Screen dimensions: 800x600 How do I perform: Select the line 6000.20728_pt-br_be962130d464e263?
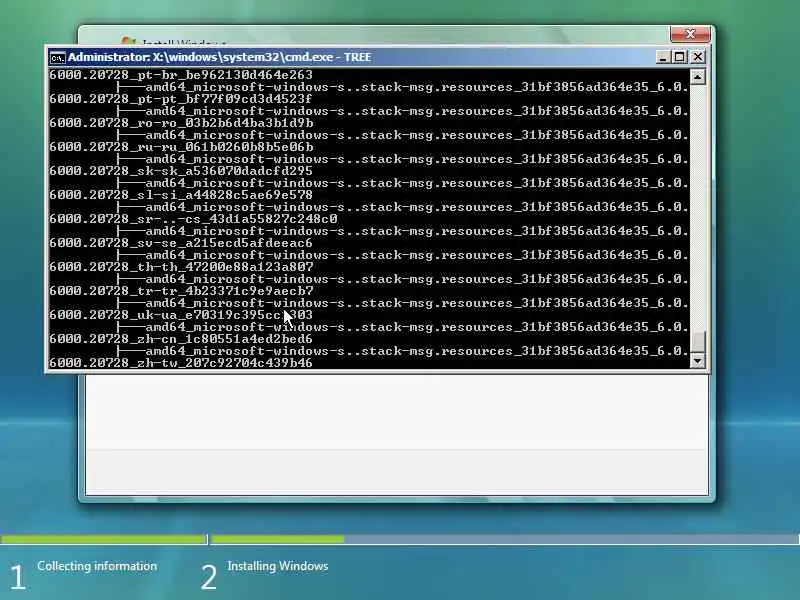181,75
